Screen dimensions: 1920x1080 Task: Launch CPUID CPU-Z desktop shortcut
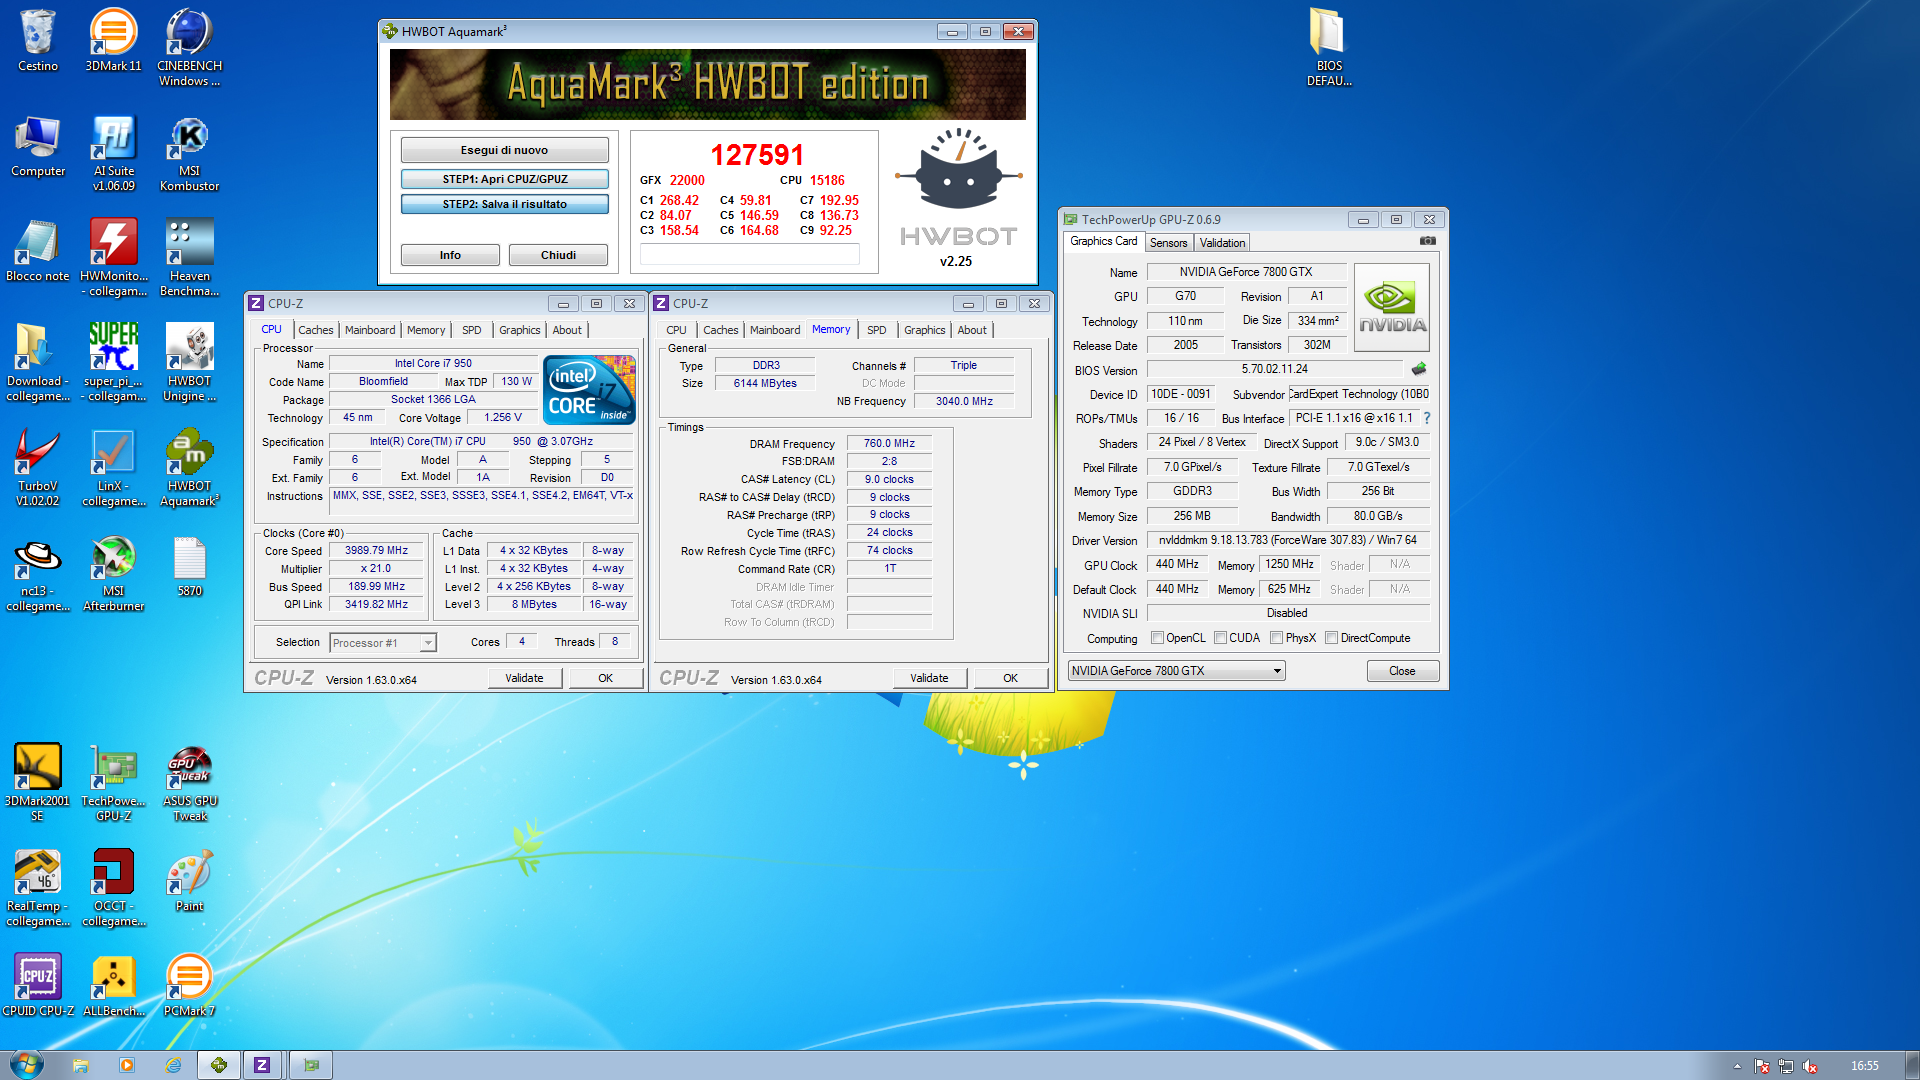pyautogui.click(x=37, y=985)
